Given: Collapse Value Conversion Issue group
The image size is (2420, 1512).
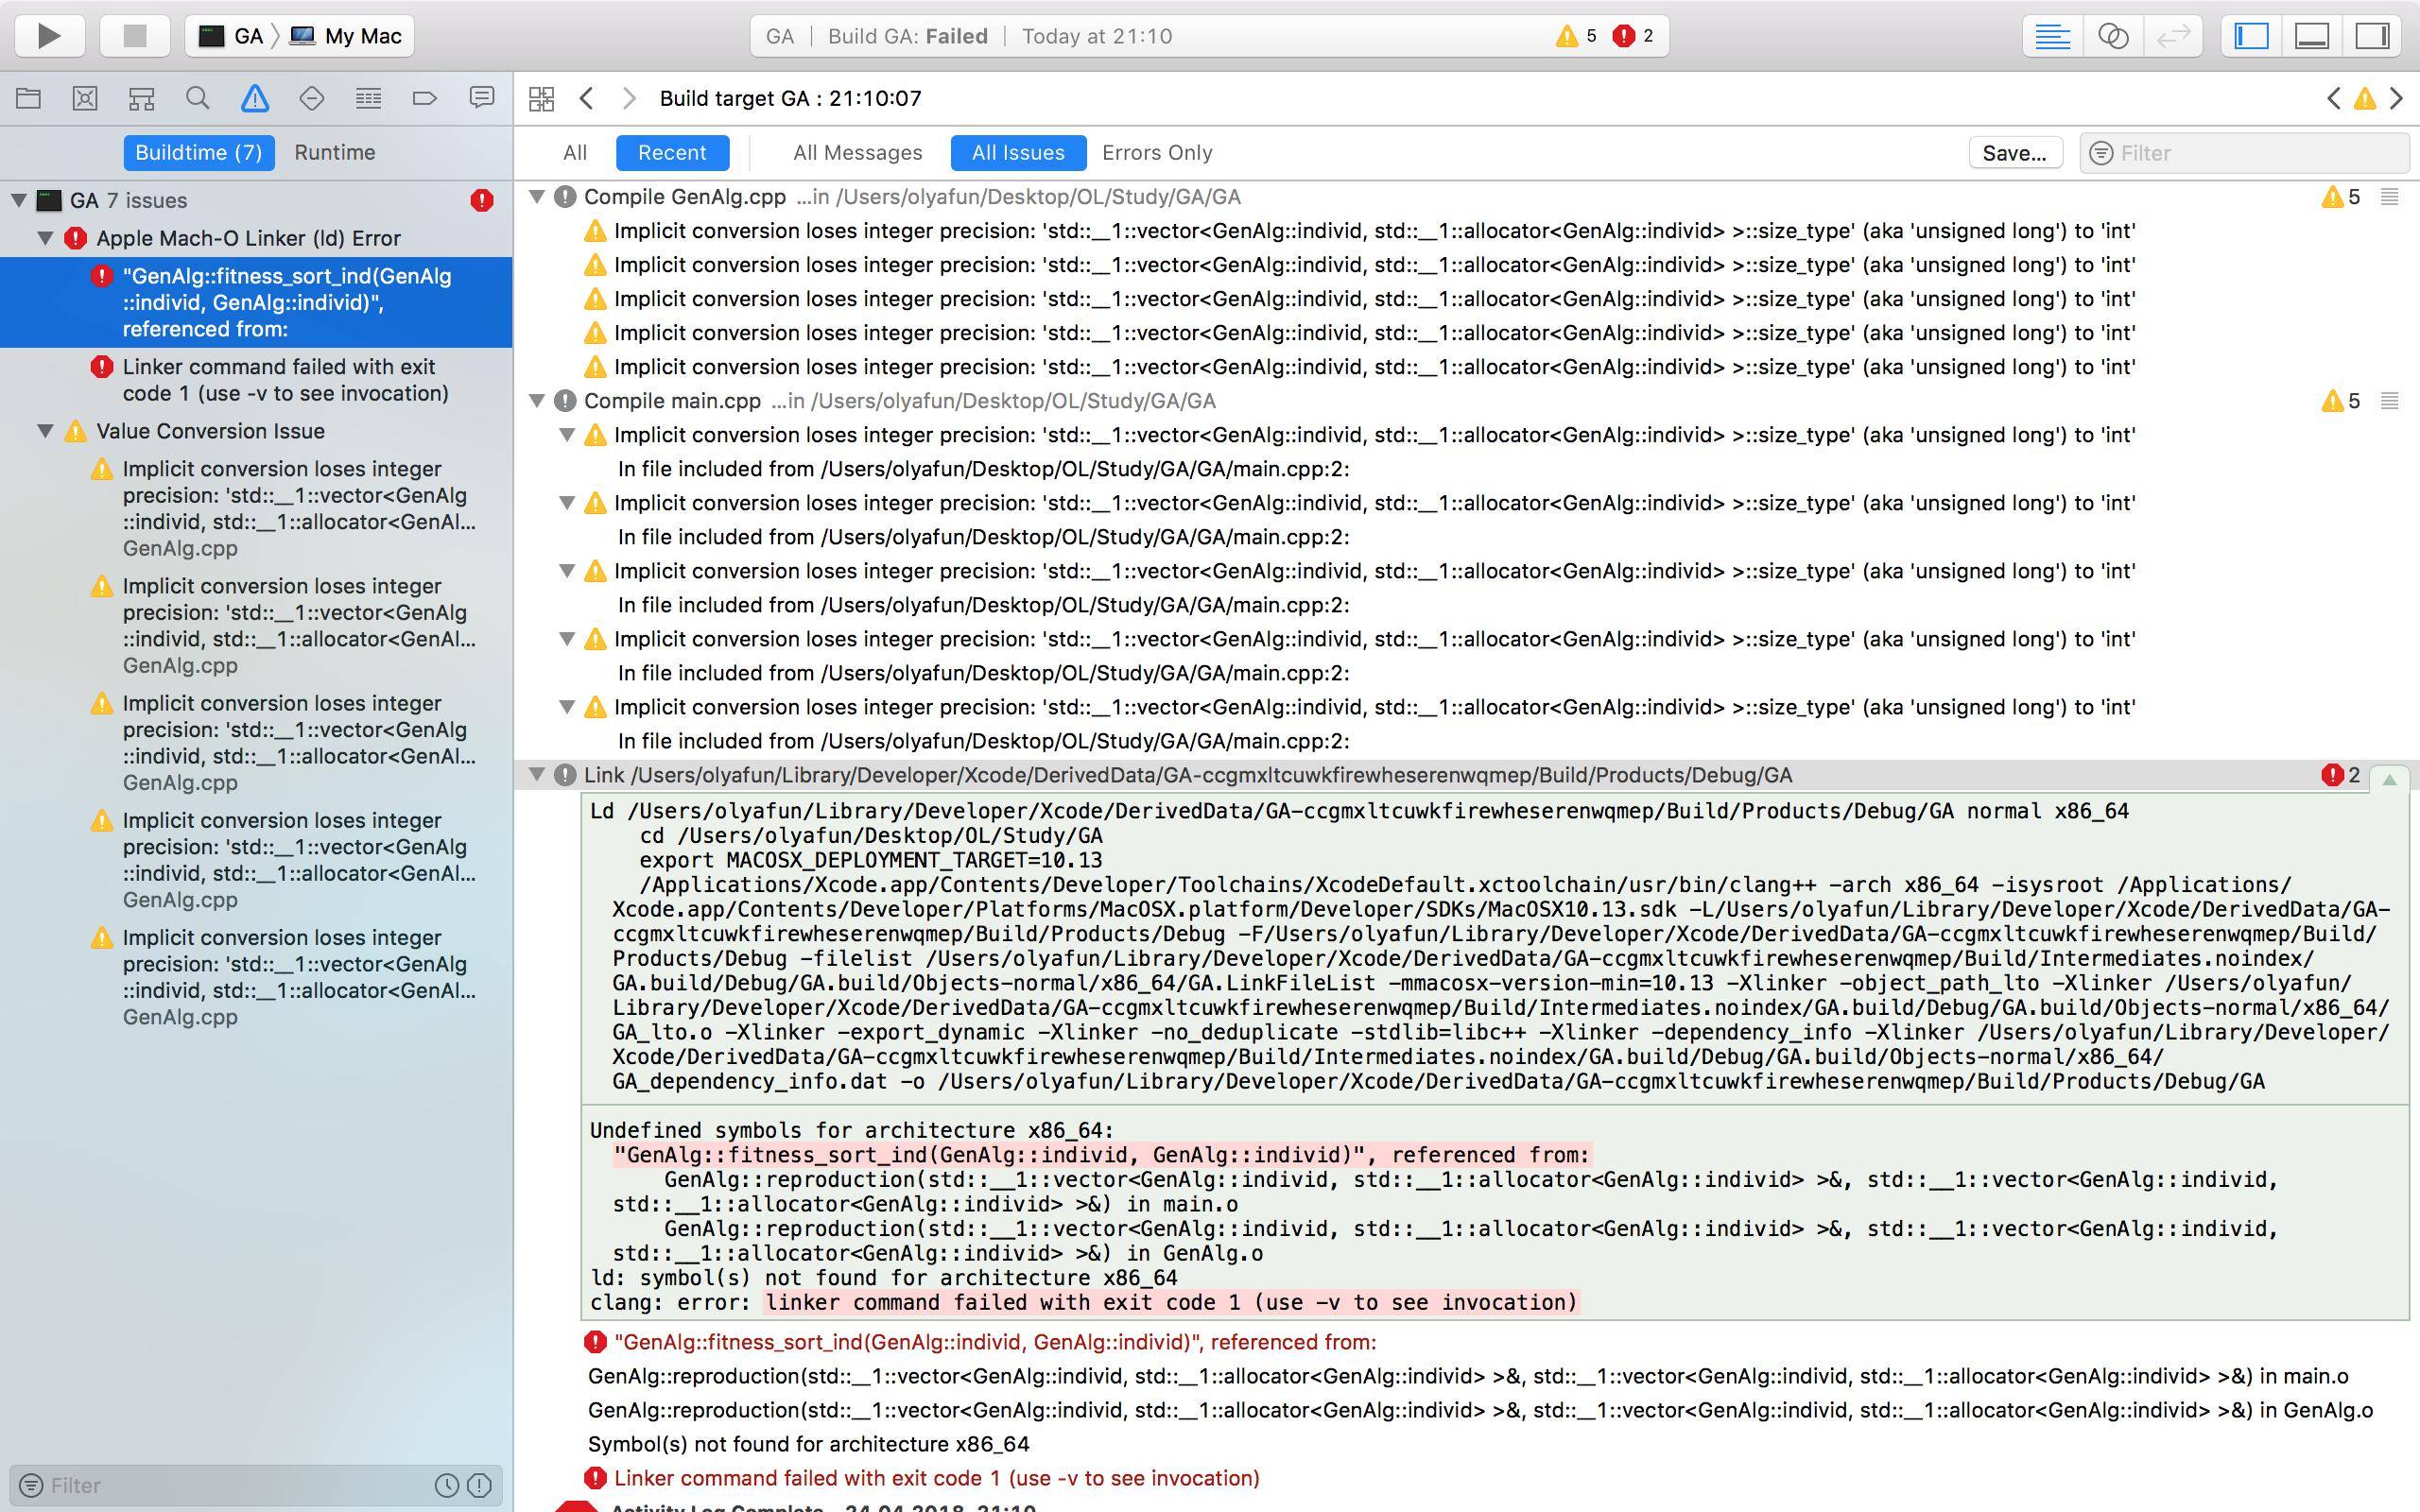Looking at the screenshot, I should pyautogui.click(x=45, y=431).
